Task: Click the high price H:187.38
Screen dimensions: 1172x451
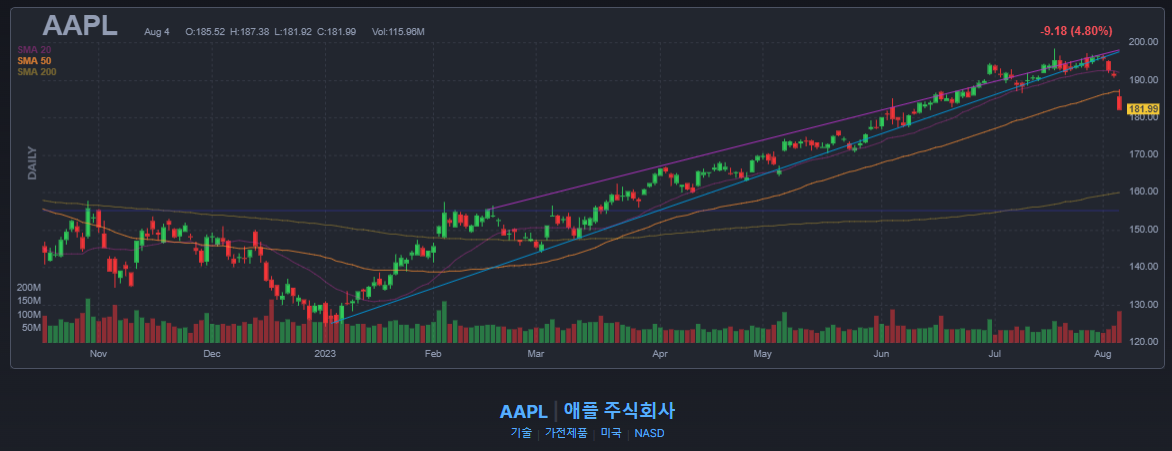Action: (250, 32)
